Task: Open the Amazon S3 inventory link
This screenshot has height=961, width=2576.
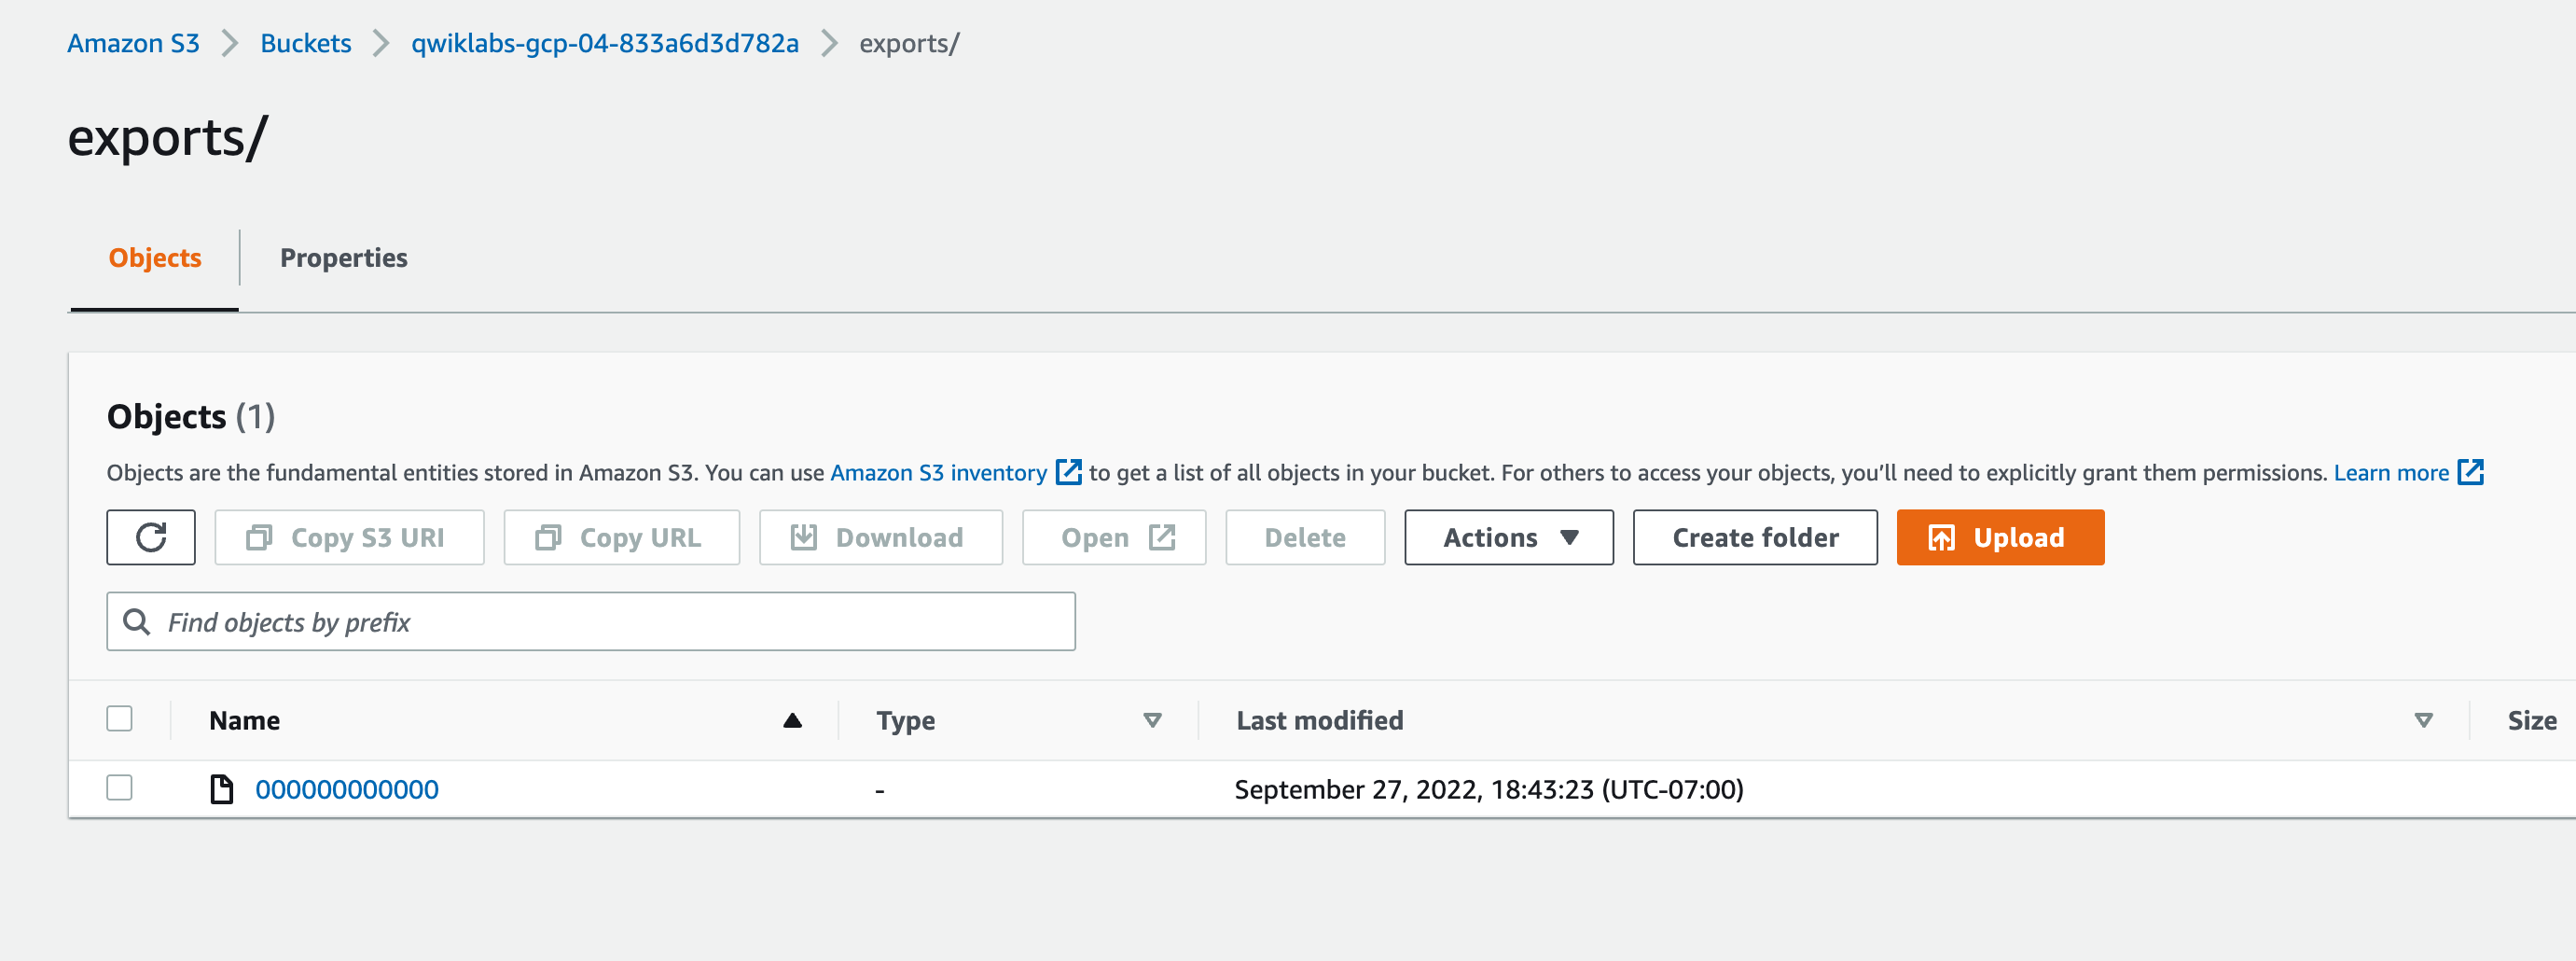Action: [938, 472]
